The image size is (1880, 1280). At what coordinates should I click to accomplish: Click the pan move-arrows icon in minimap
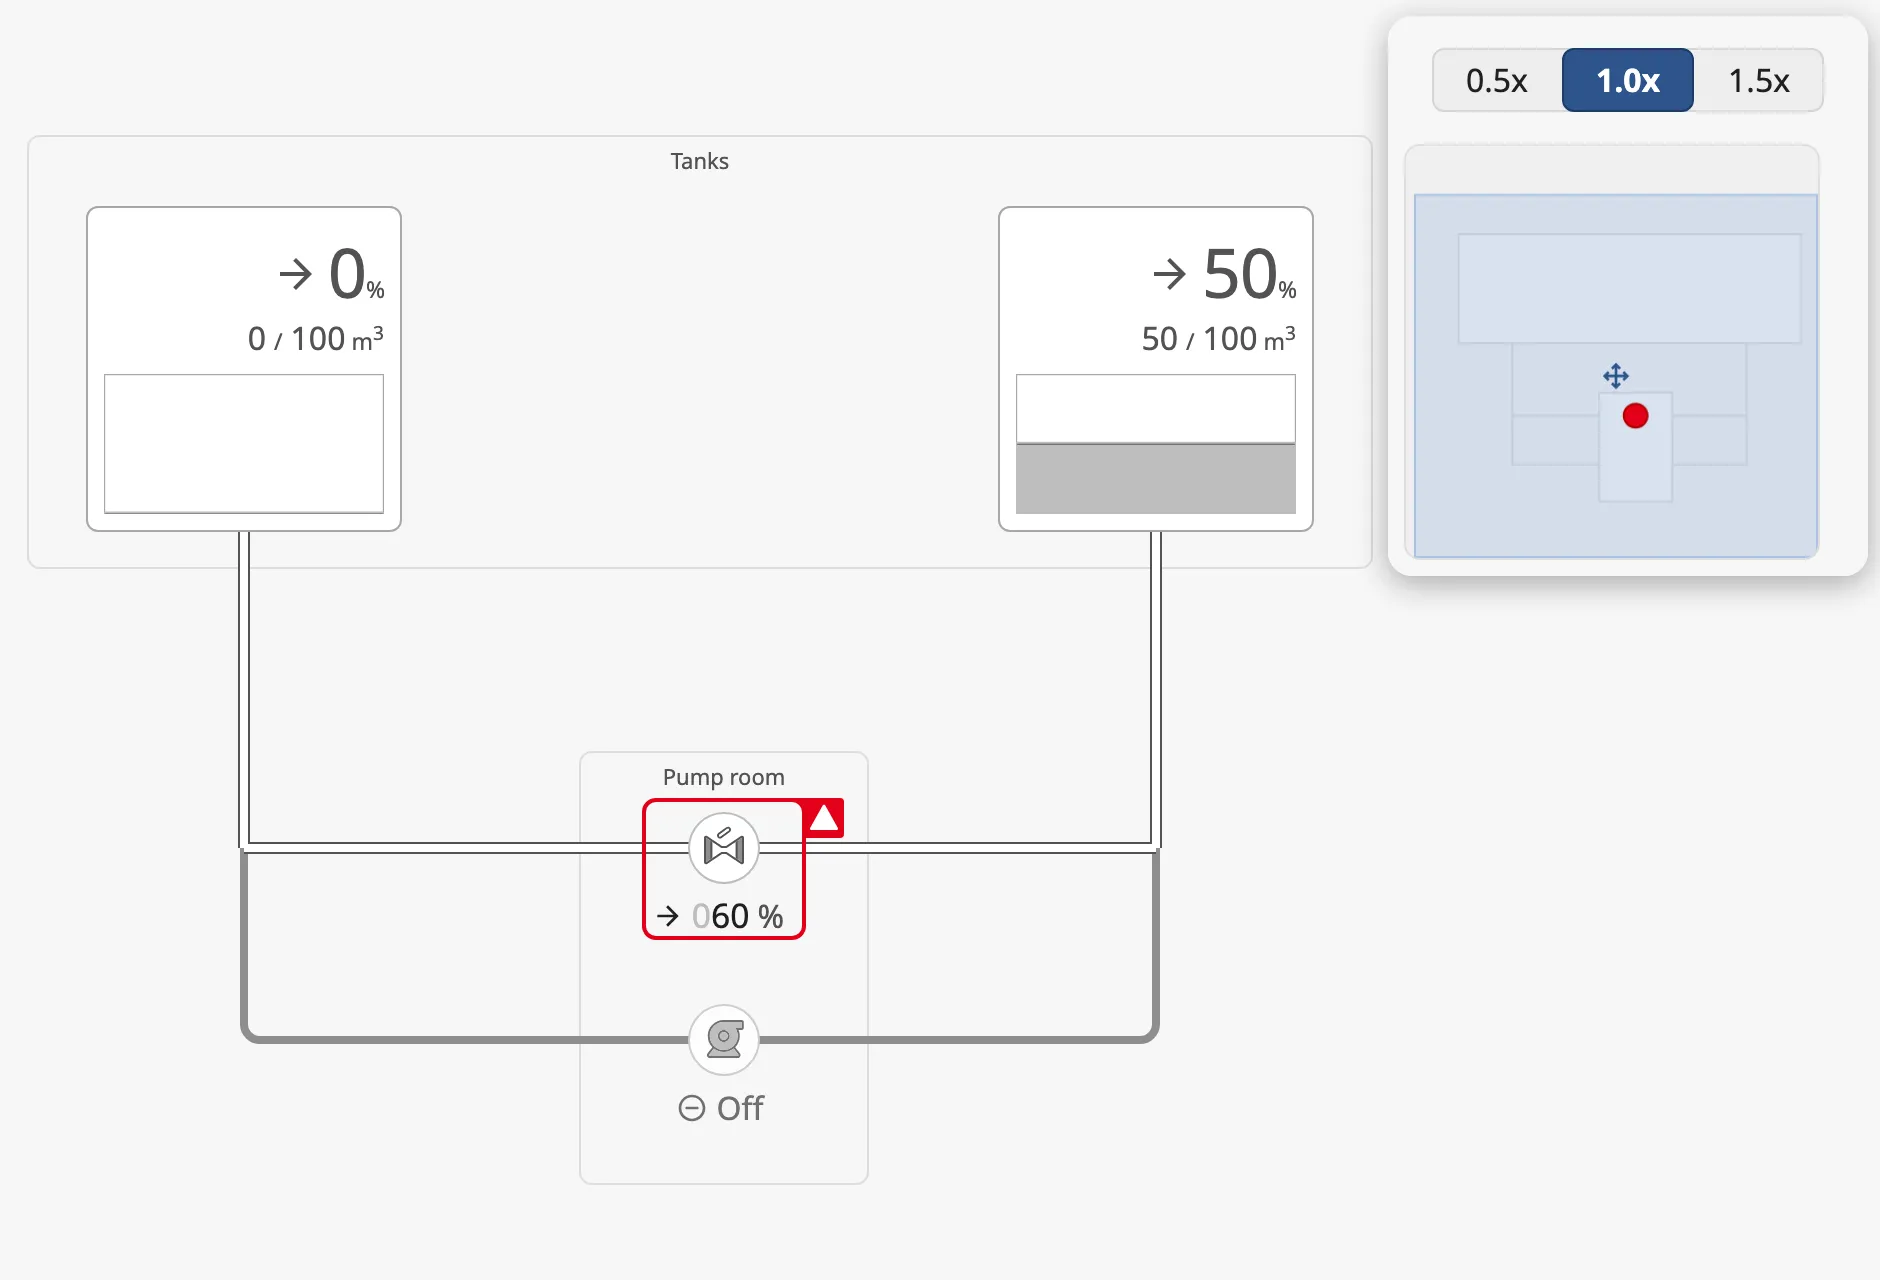click(1616, 376)
